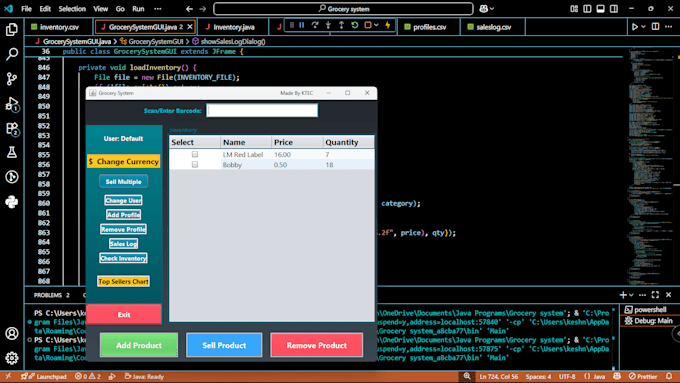This screenshot has width=680, height=383.
Task: Click the green Add Product button
Action: click(139, 345)
